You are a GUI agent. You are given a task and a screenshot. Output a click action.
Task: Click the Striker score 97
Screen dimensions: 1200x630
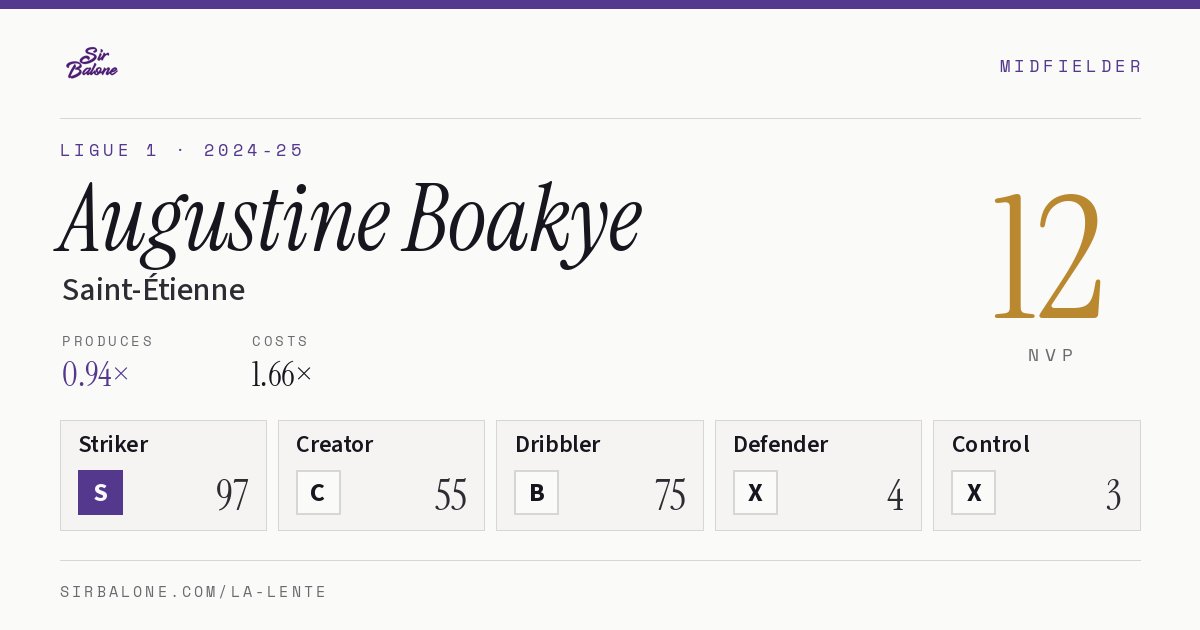(232, 495)
